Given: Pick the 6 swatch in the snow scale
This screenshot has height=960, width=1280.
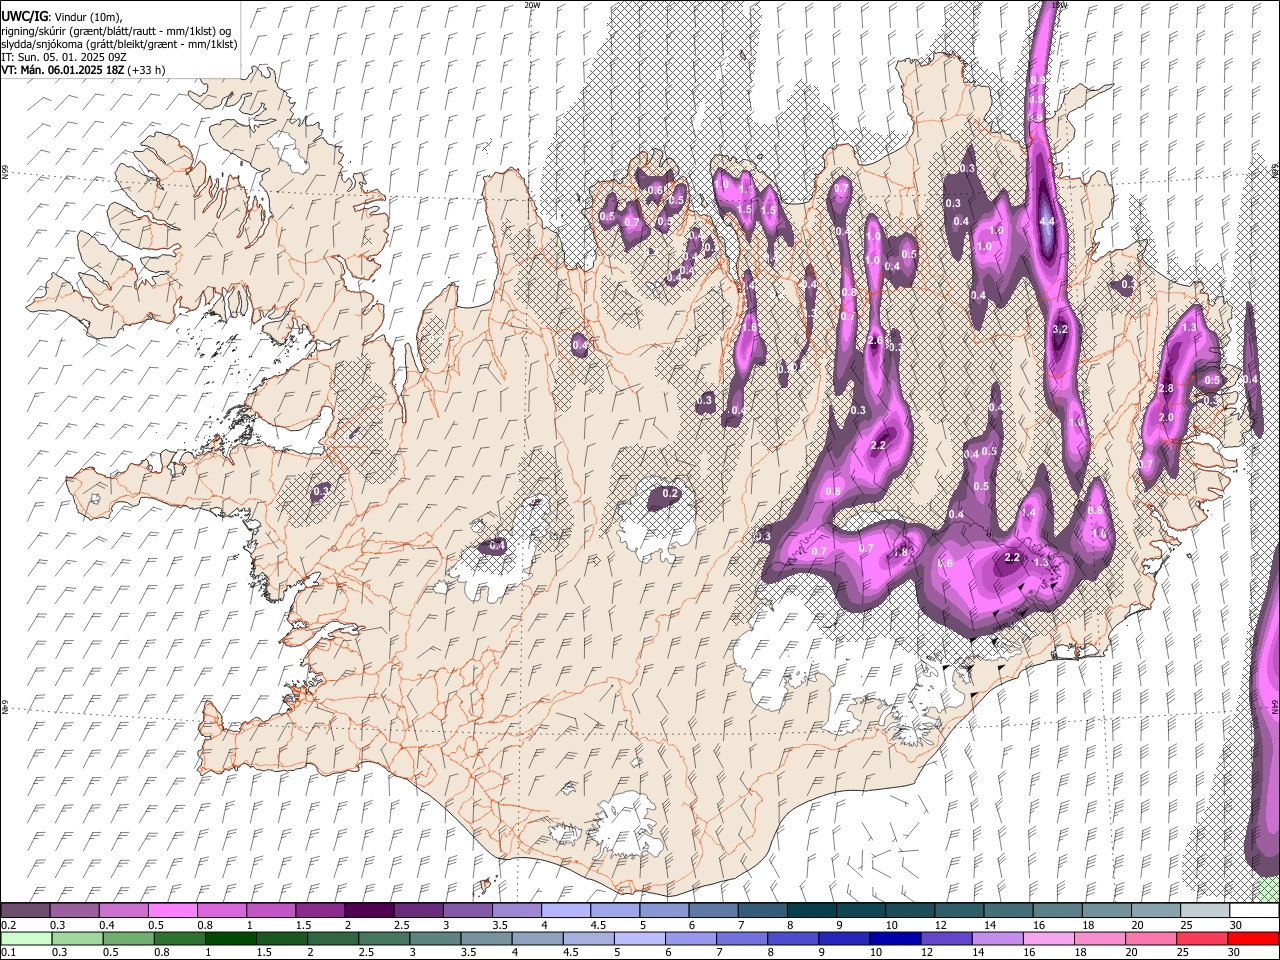Looking at the screenshot, I should point(713,911).
